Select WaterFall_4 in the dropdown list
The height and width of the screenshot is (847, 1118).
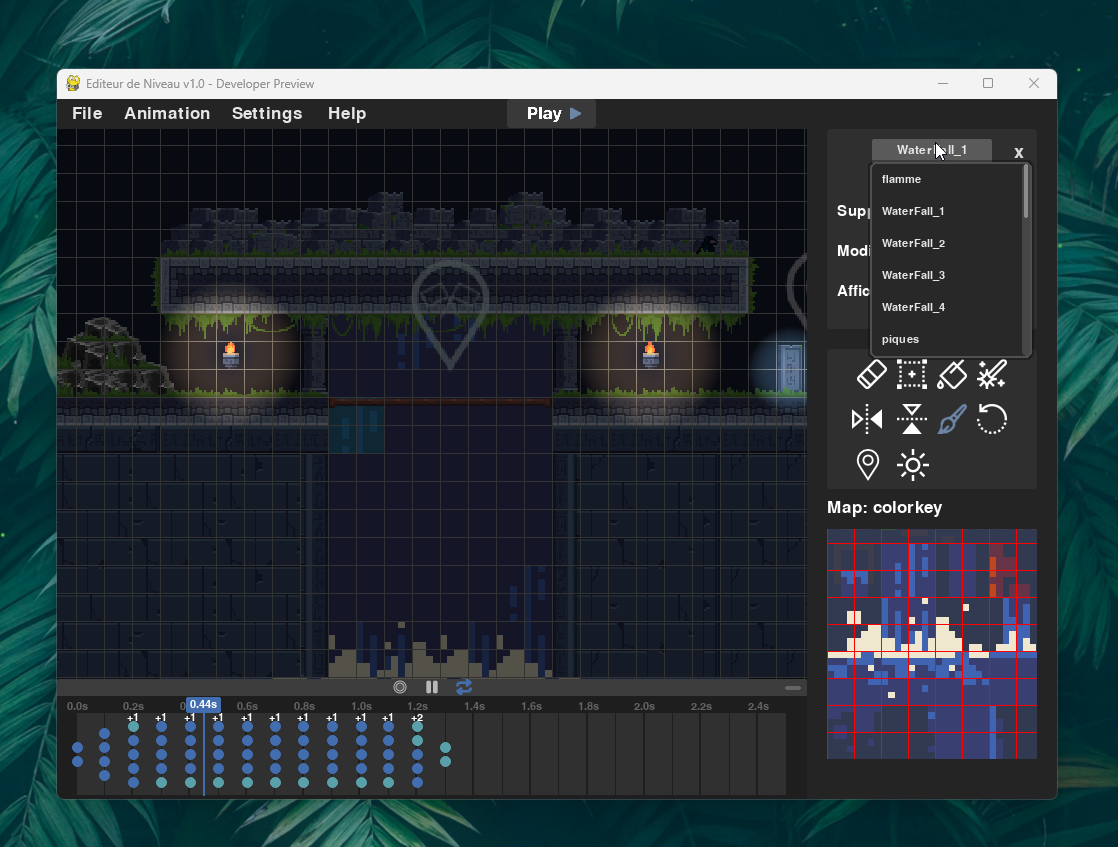click(947, 307)
